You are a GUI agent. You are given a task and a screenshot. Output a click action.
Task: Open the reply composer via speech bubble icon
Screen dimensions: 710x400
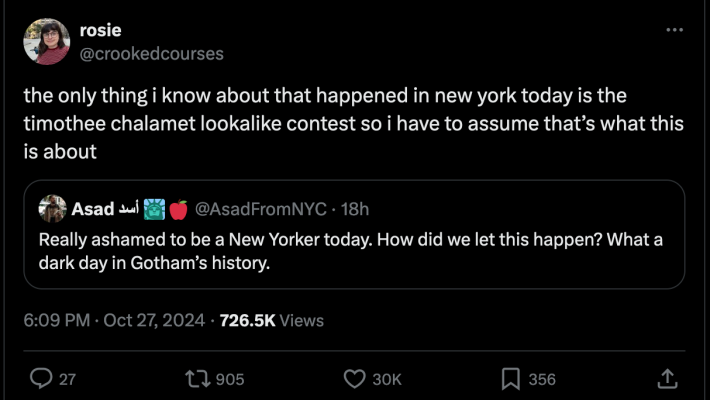pos(41,379)
